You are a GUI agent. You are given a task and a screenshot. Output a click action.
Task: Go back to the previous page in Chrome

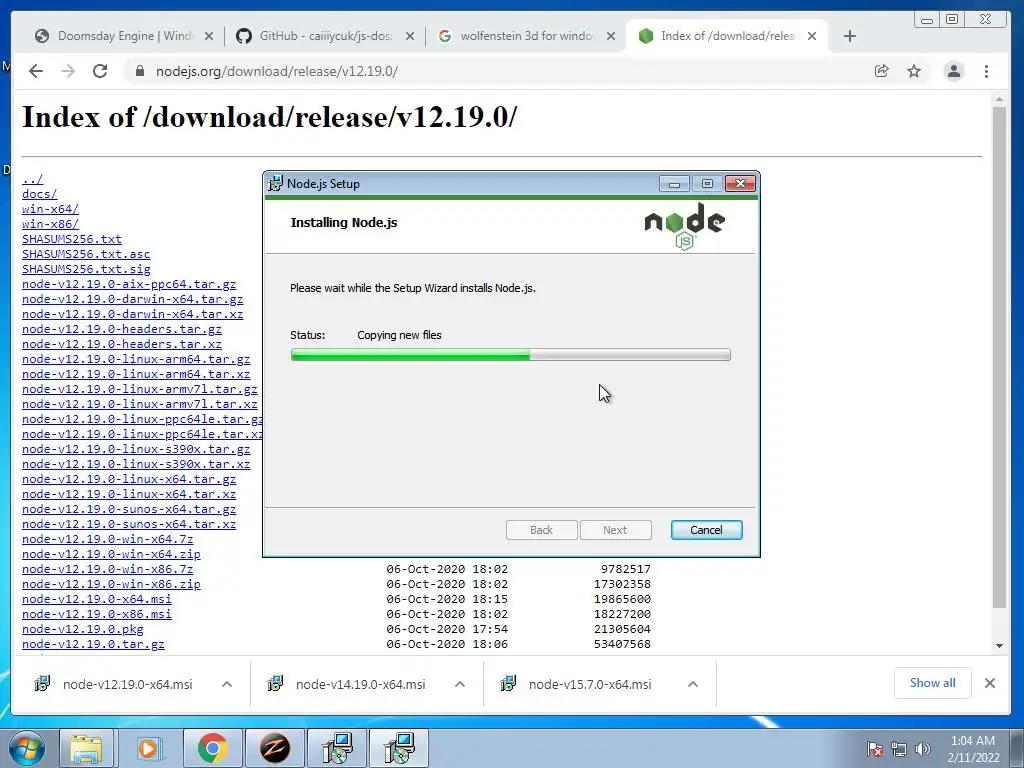pos(36,71)
